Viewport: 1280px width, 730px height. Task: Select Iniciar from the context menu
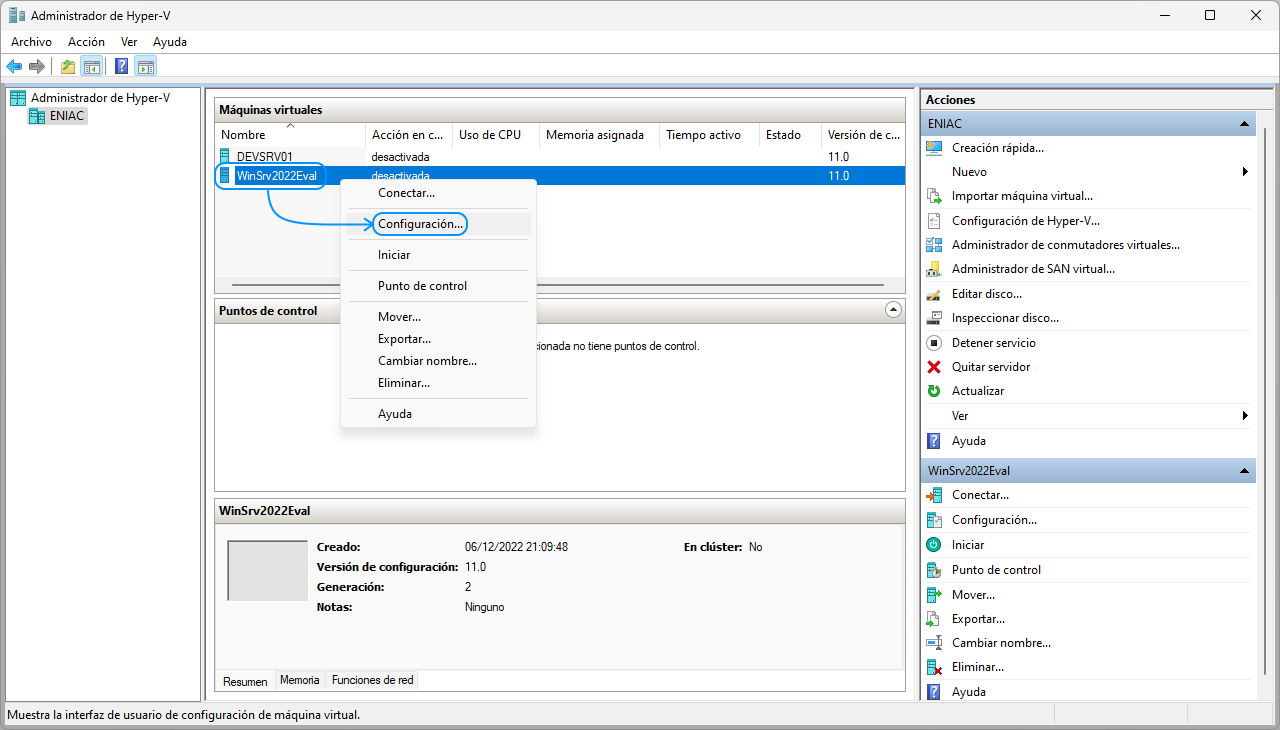(x=439, y=255)
